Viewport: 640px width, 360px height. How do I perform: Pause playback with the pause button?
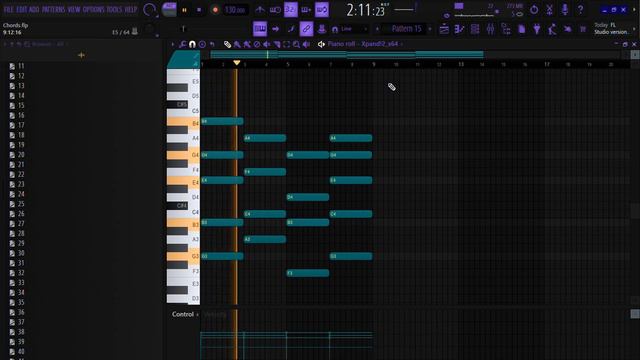(184, 10)
